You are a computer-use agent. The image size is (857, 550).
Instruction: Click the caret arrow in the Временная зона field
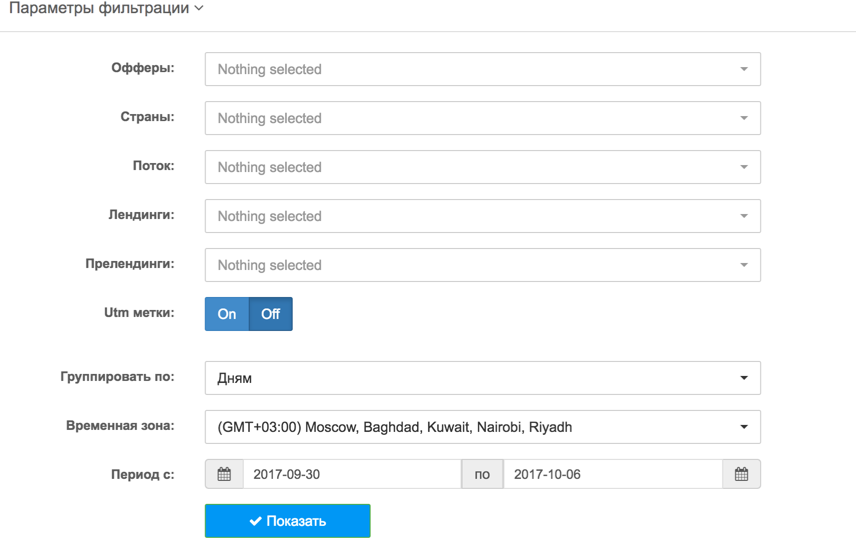click(744, 427)
